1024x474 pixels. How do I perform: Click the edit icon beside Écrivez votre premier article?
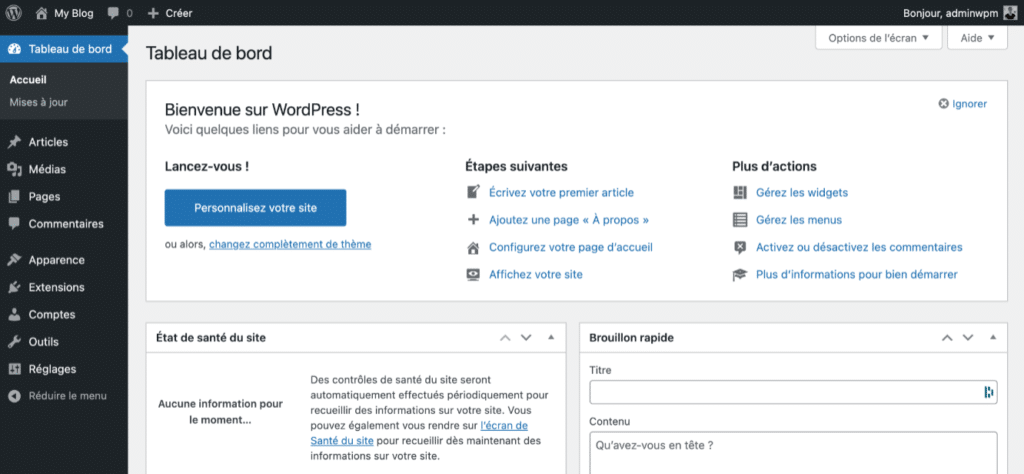click(473, 193)
